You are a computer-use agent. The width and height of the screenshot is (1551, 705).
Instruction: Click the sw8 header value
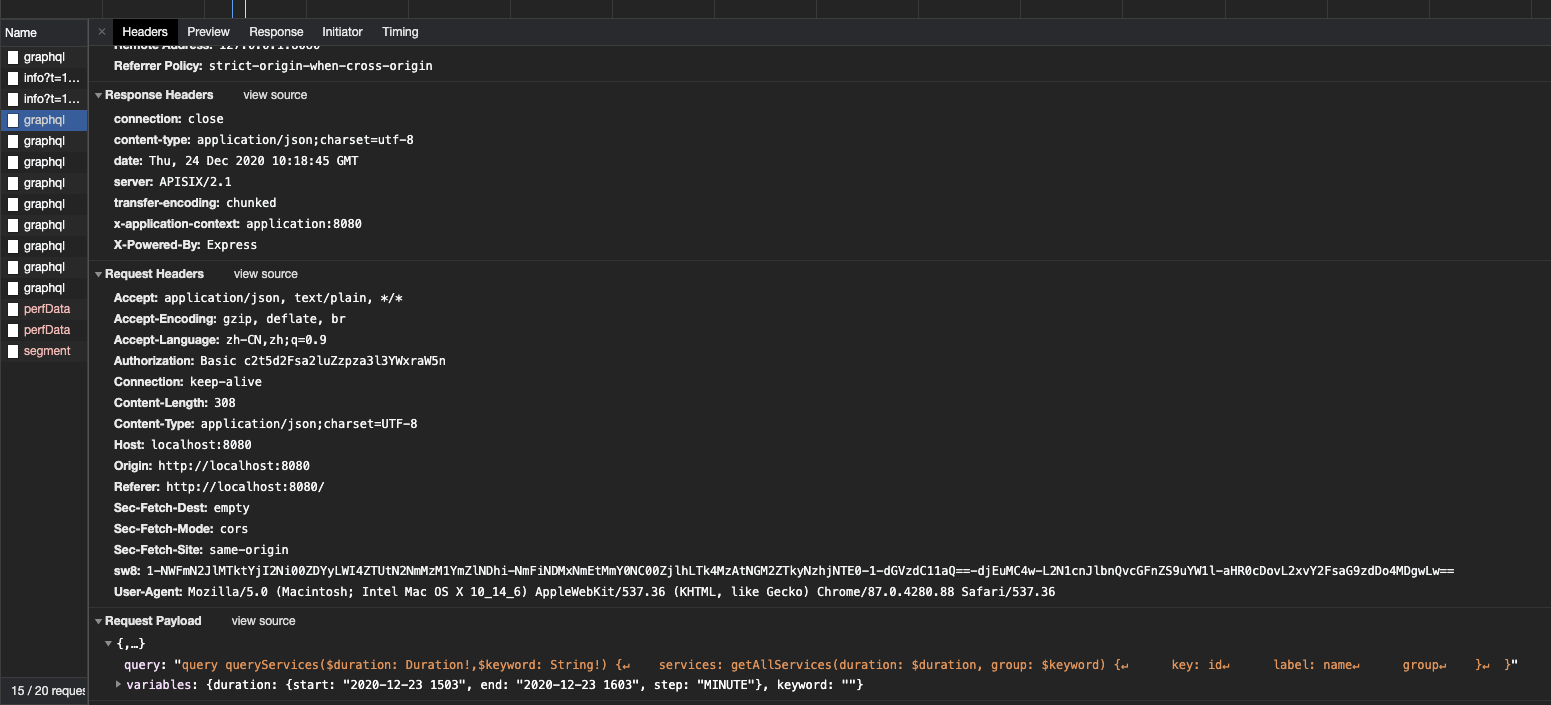tap(800, 571)
